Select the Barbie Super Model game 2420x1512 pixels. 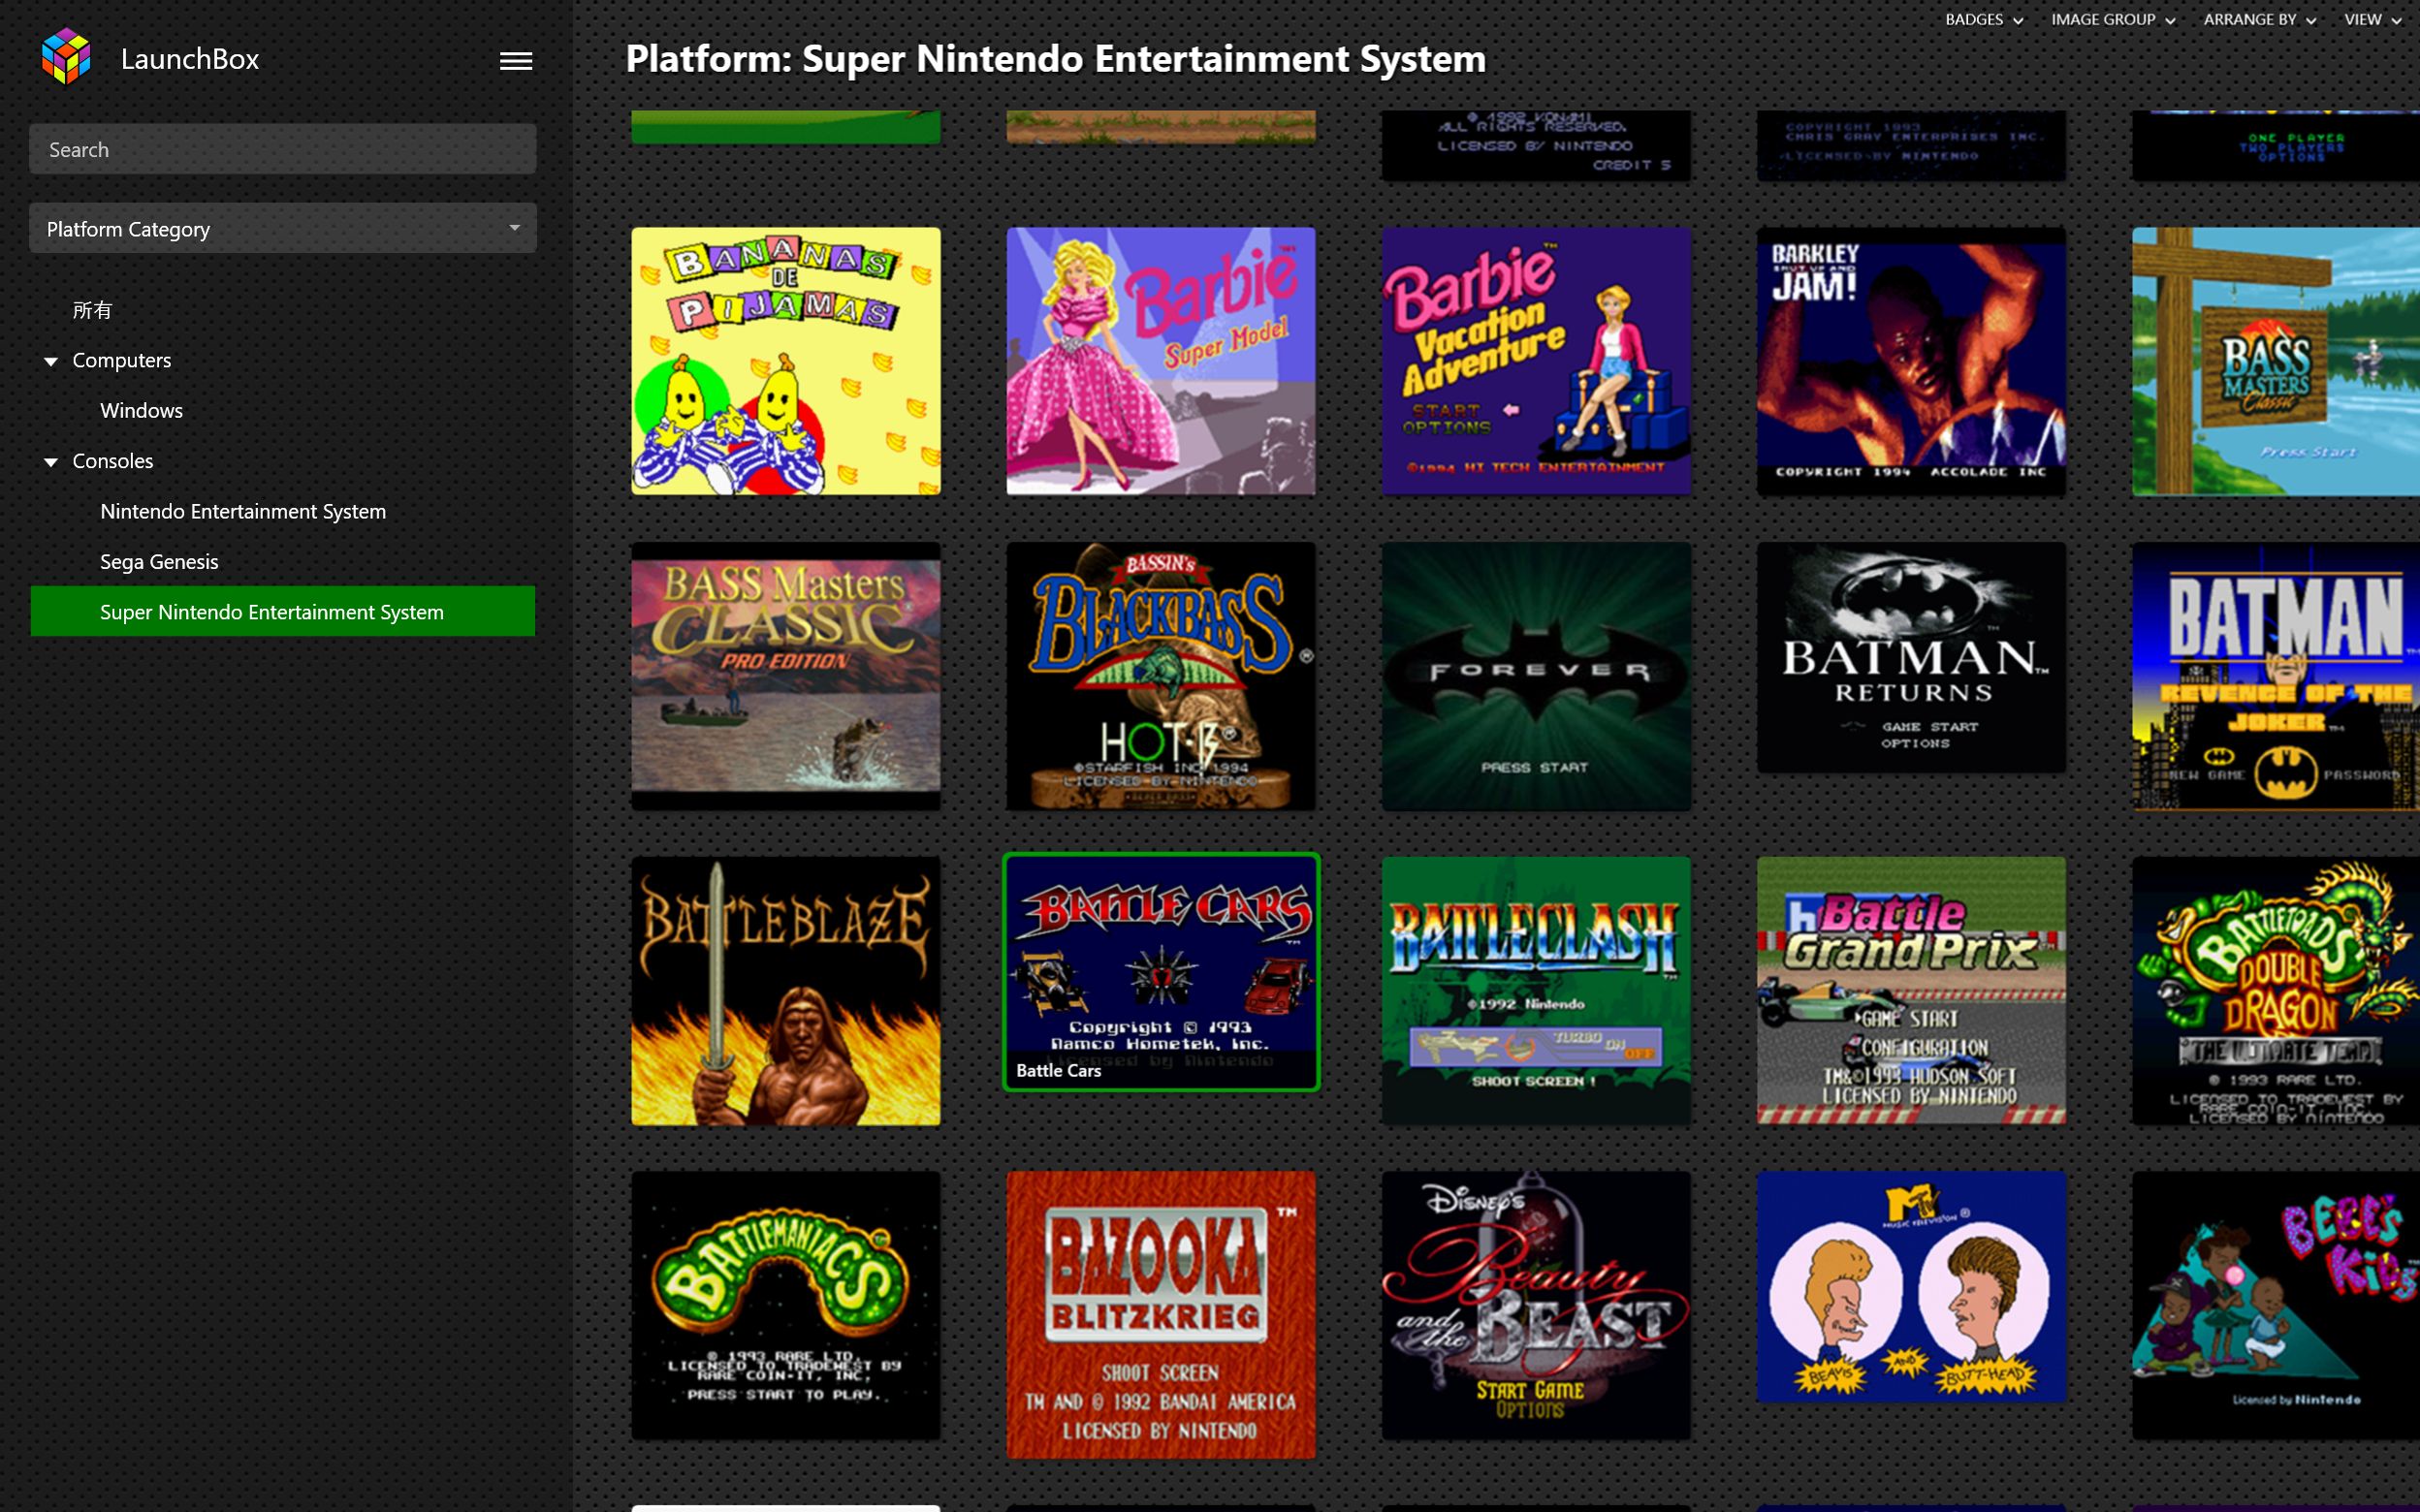pyautogui.click(x=1160, y=362)
